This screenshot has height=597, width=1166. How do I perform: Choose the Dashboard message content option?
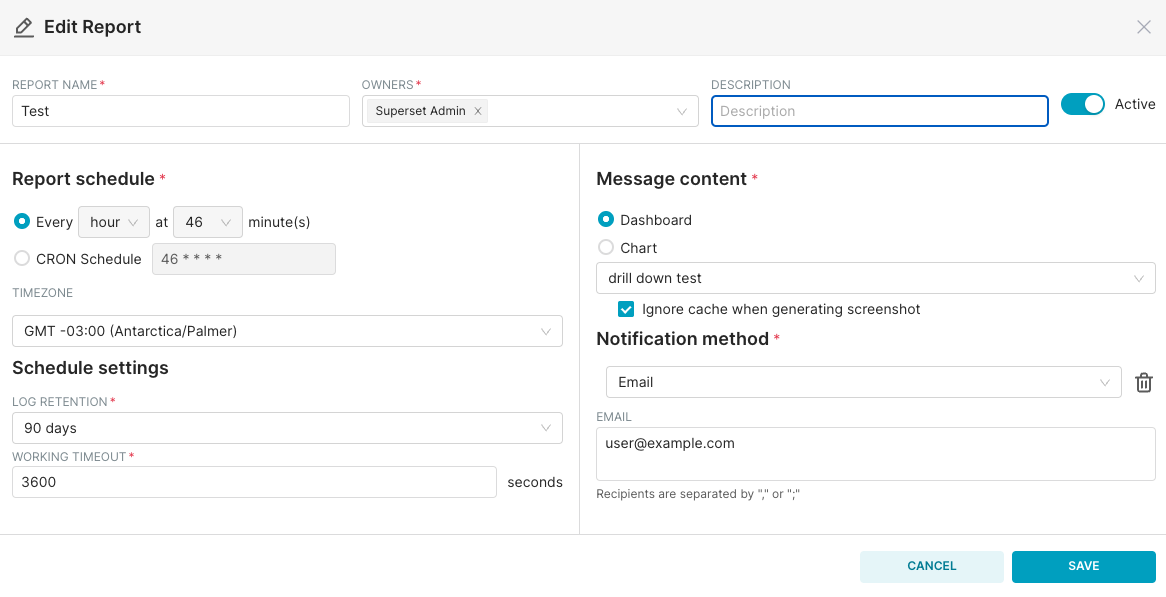(606, 219)
